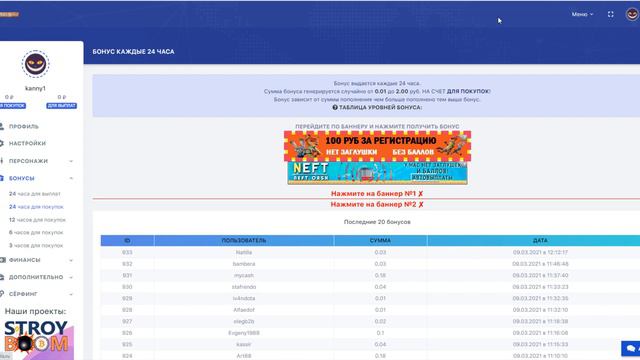Open 24 часа для покупок bonus
This screenshot has height=360, width=640.
(36, 207)
